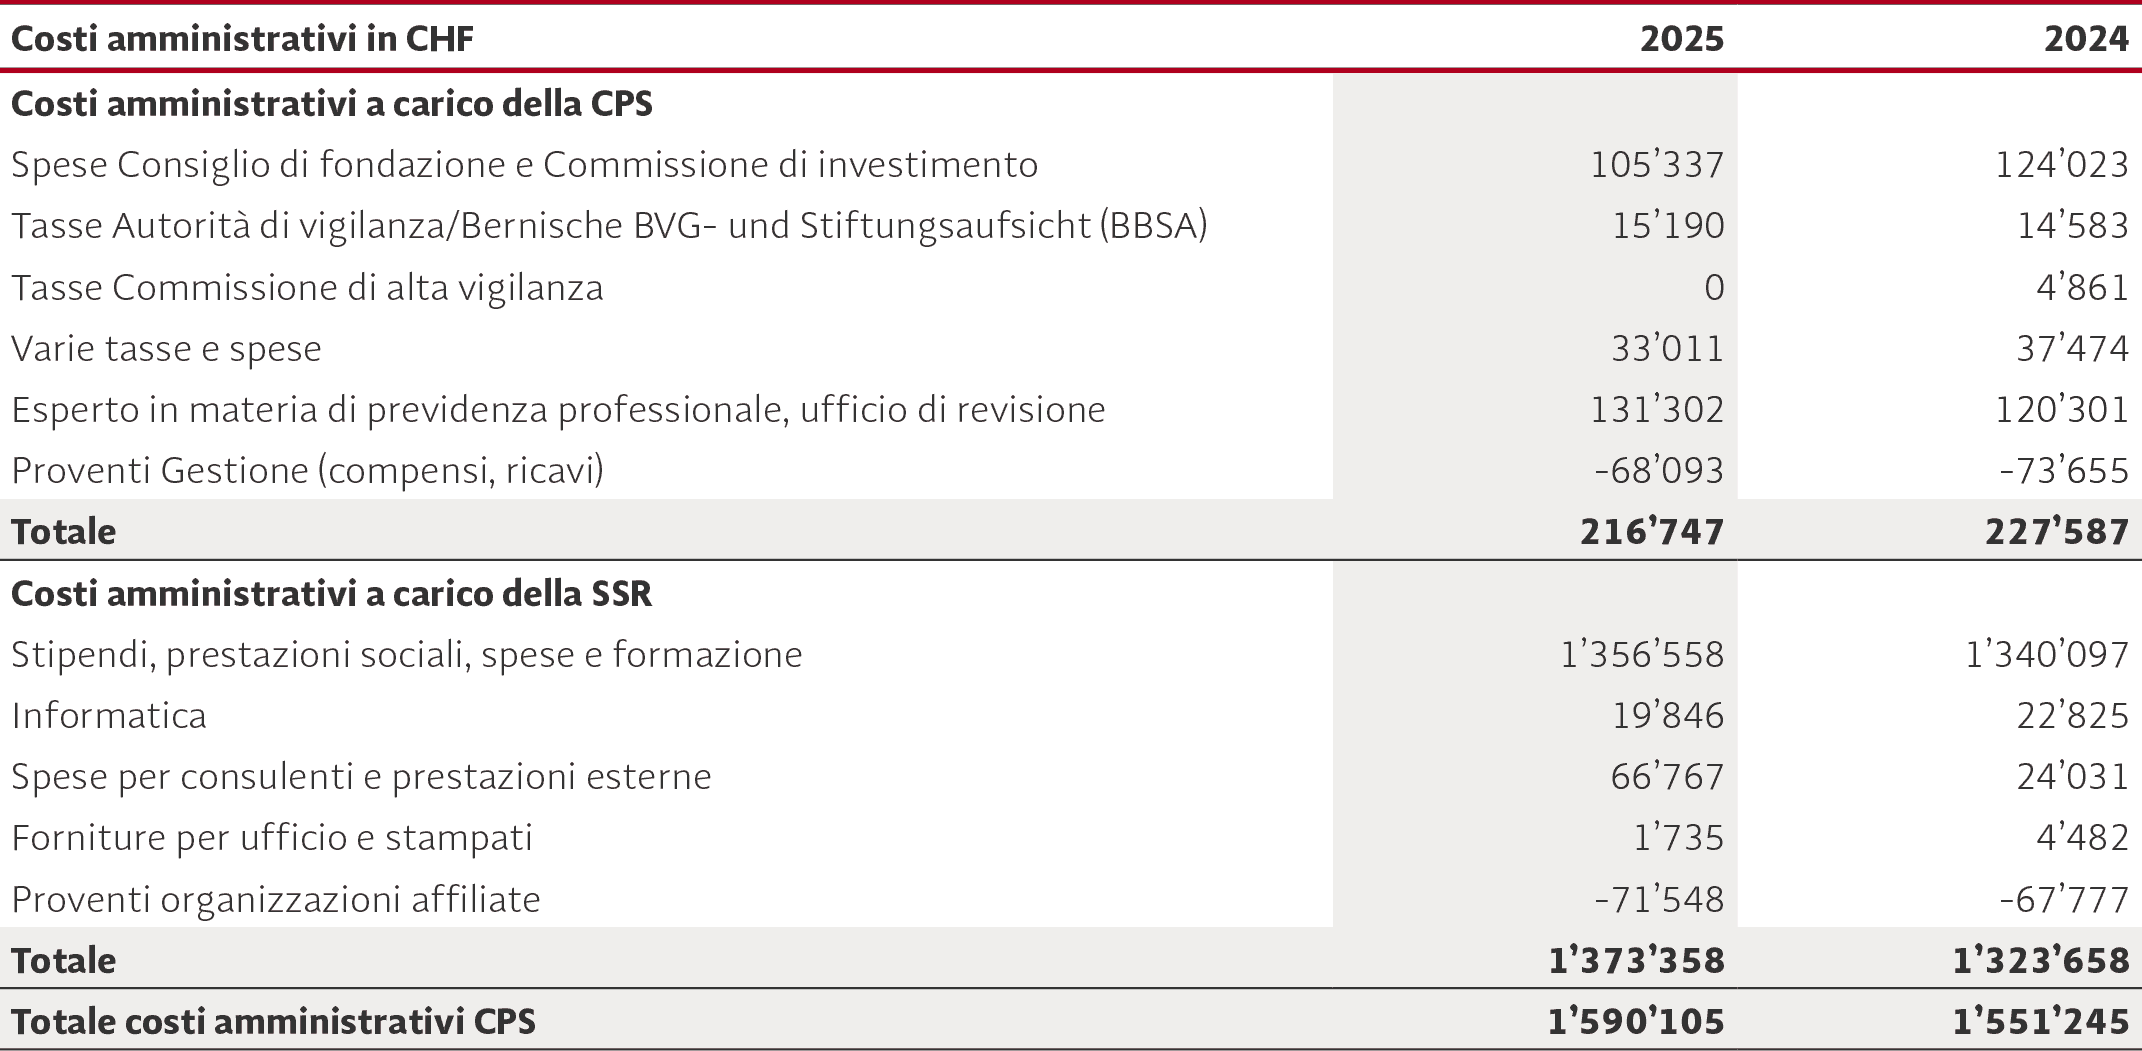The height and width of the screenshot is (1051, 2142).
Task: Click the Proventi Gestione row label
Action: click(x=307, y=471)
